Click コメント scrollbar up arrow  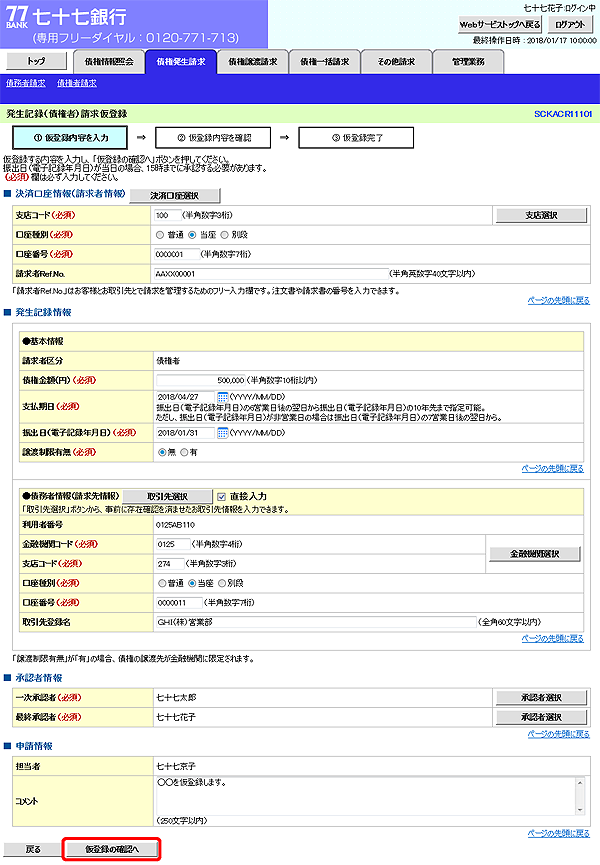point(580,782)
